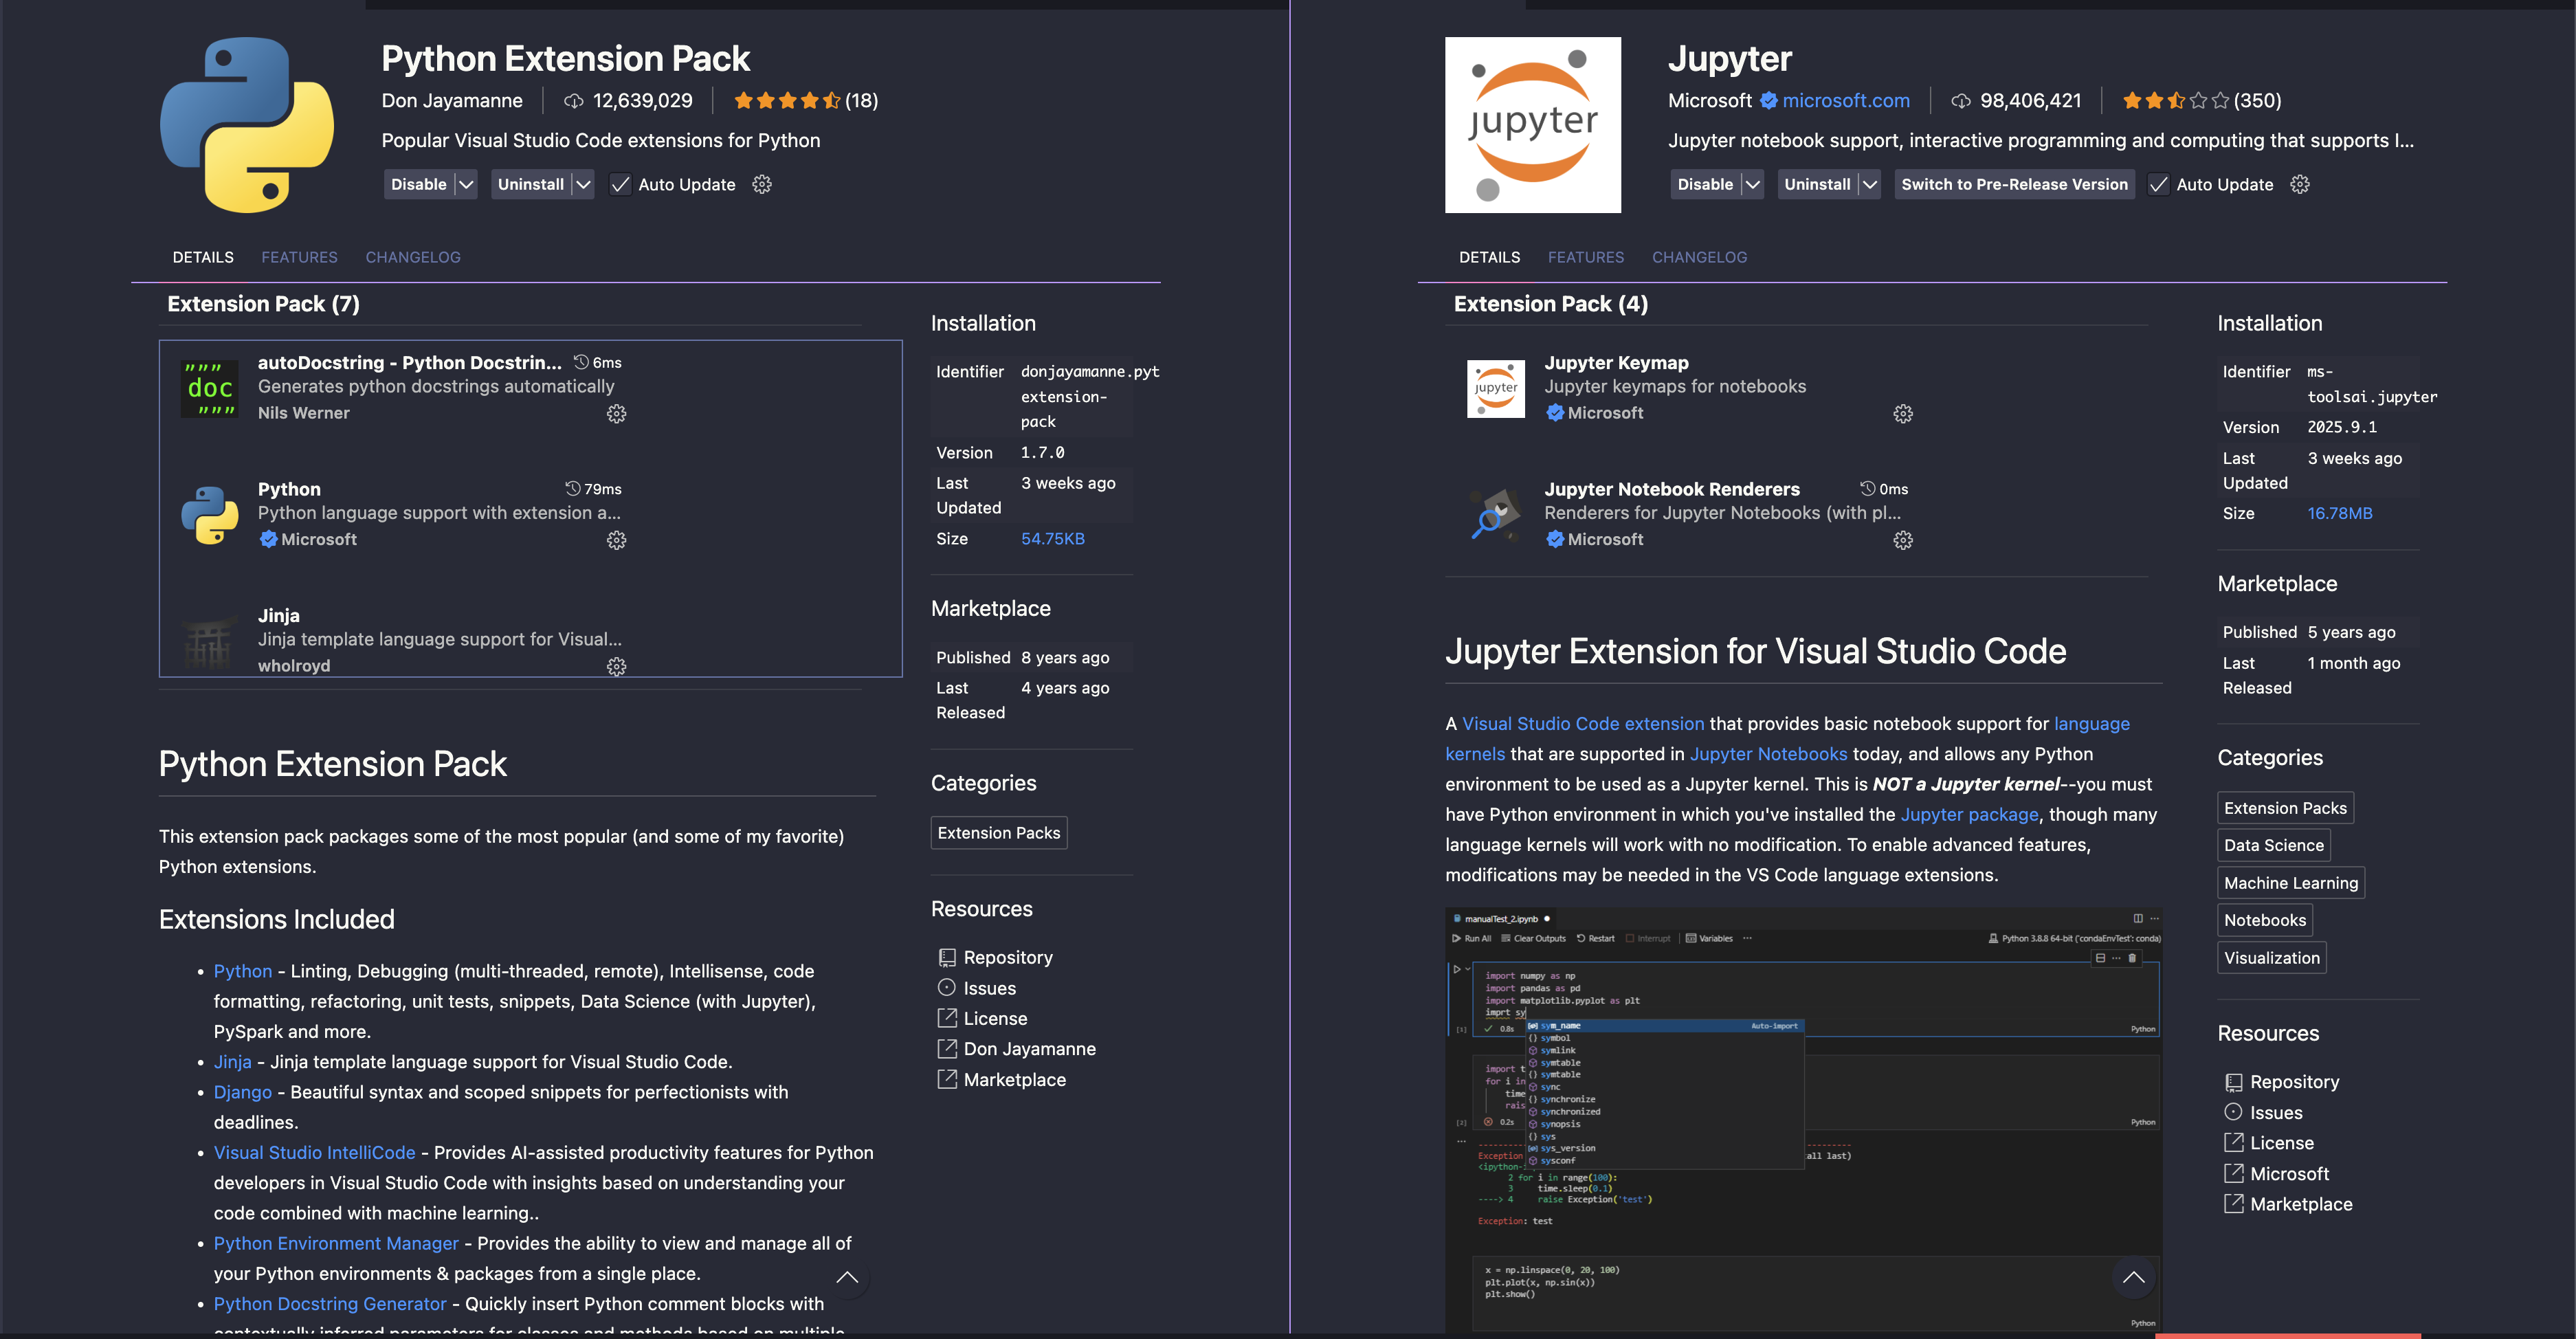Click the gear icon for Python extension row
2576x1339 pixels.
616,540
